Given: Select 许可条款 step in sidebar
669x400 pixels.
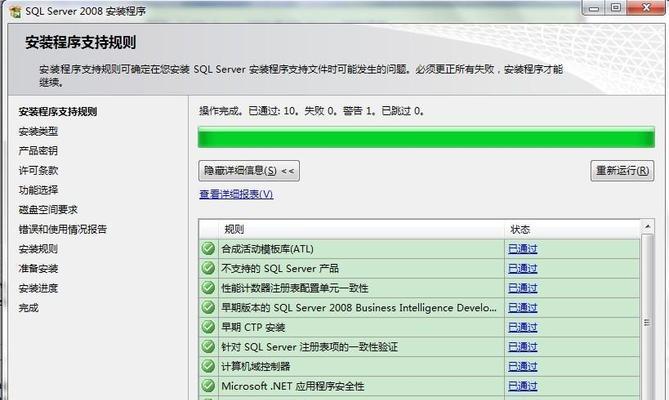Looking at the screenshot, I should pos(38,170).
